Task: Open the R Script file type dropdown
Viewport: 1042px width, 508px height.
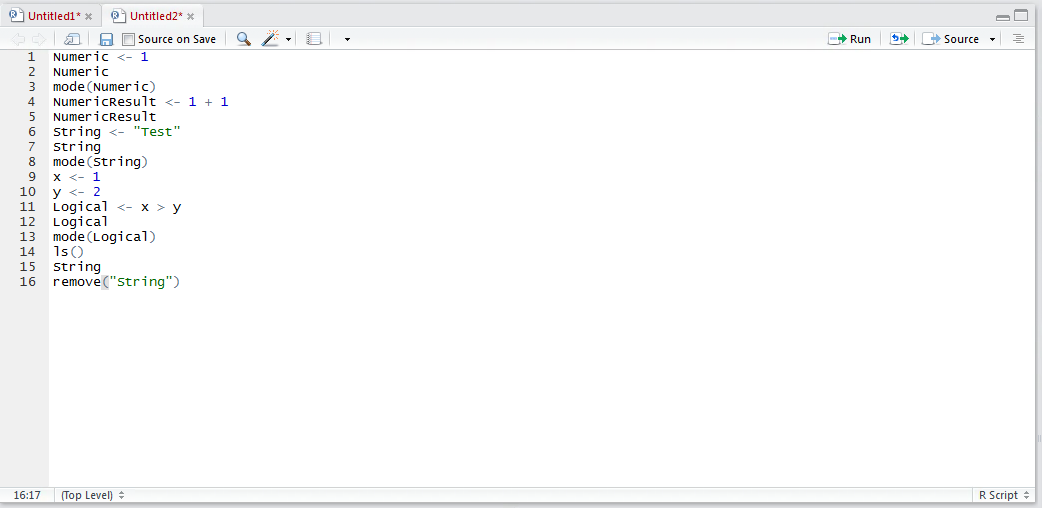Action: (1002, 495)
